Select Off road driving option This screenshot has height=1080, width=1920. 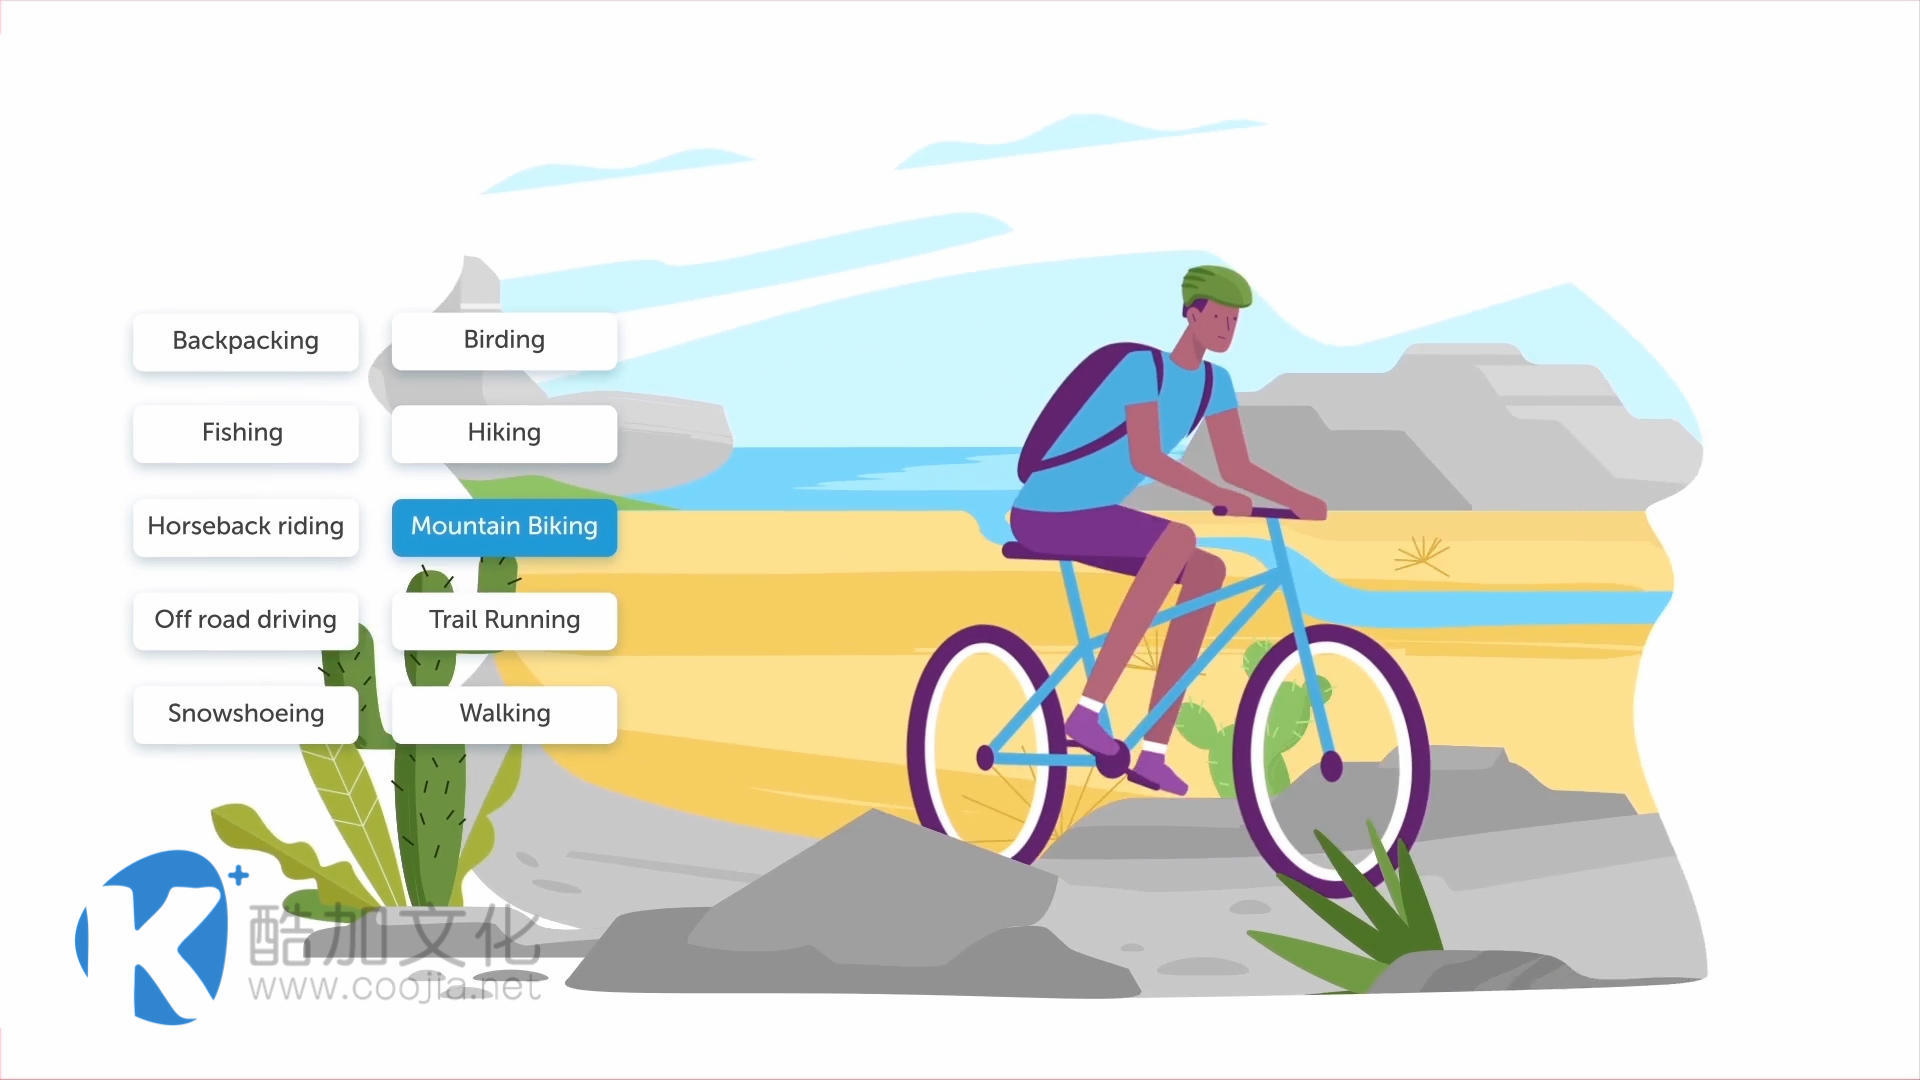[245, 618]
